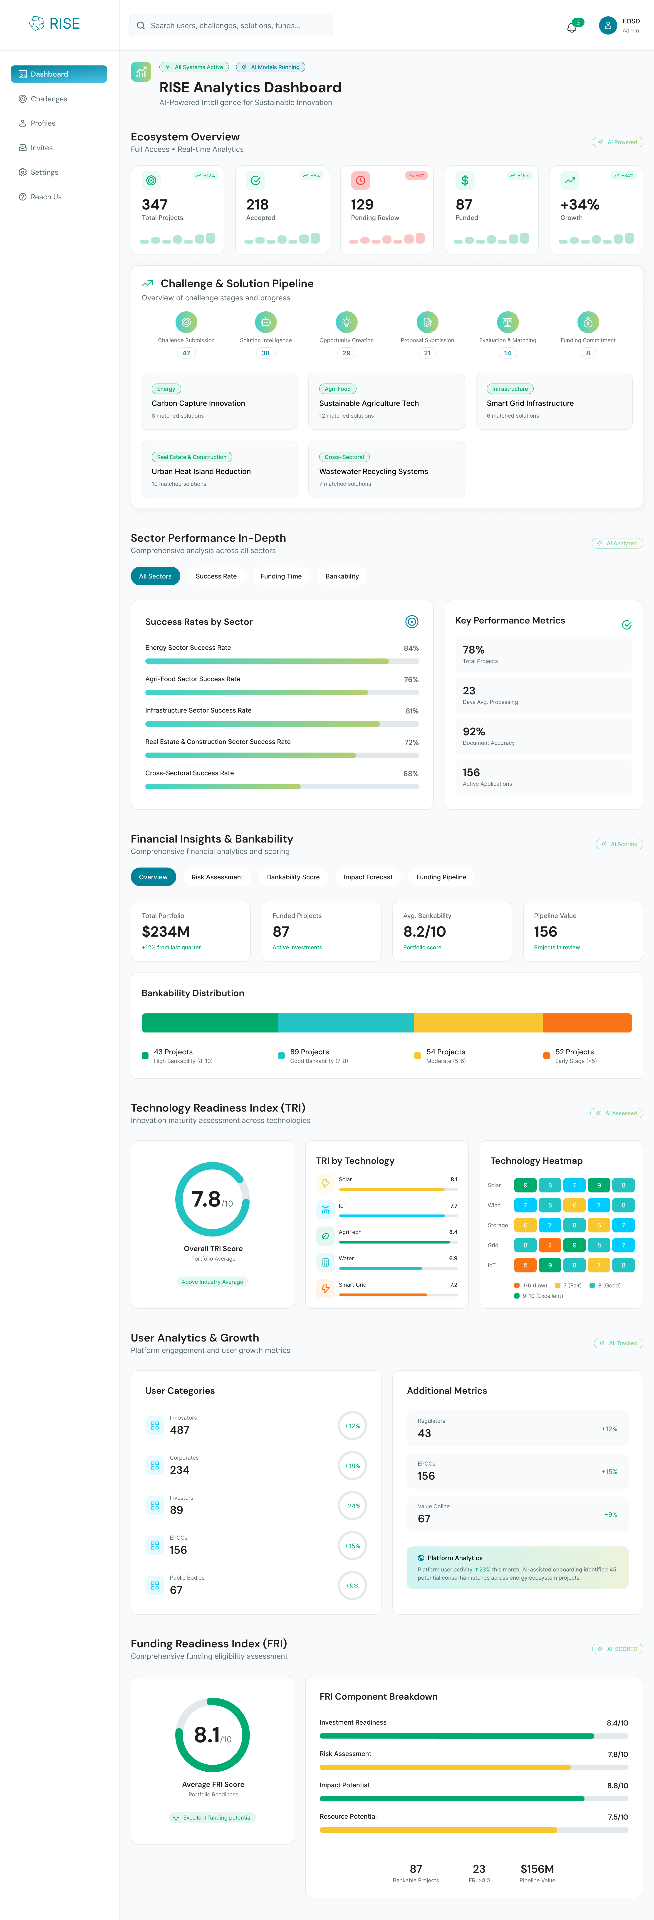Click the 8.1/10 Average FRI Score ring

[x=212, y=1735]
